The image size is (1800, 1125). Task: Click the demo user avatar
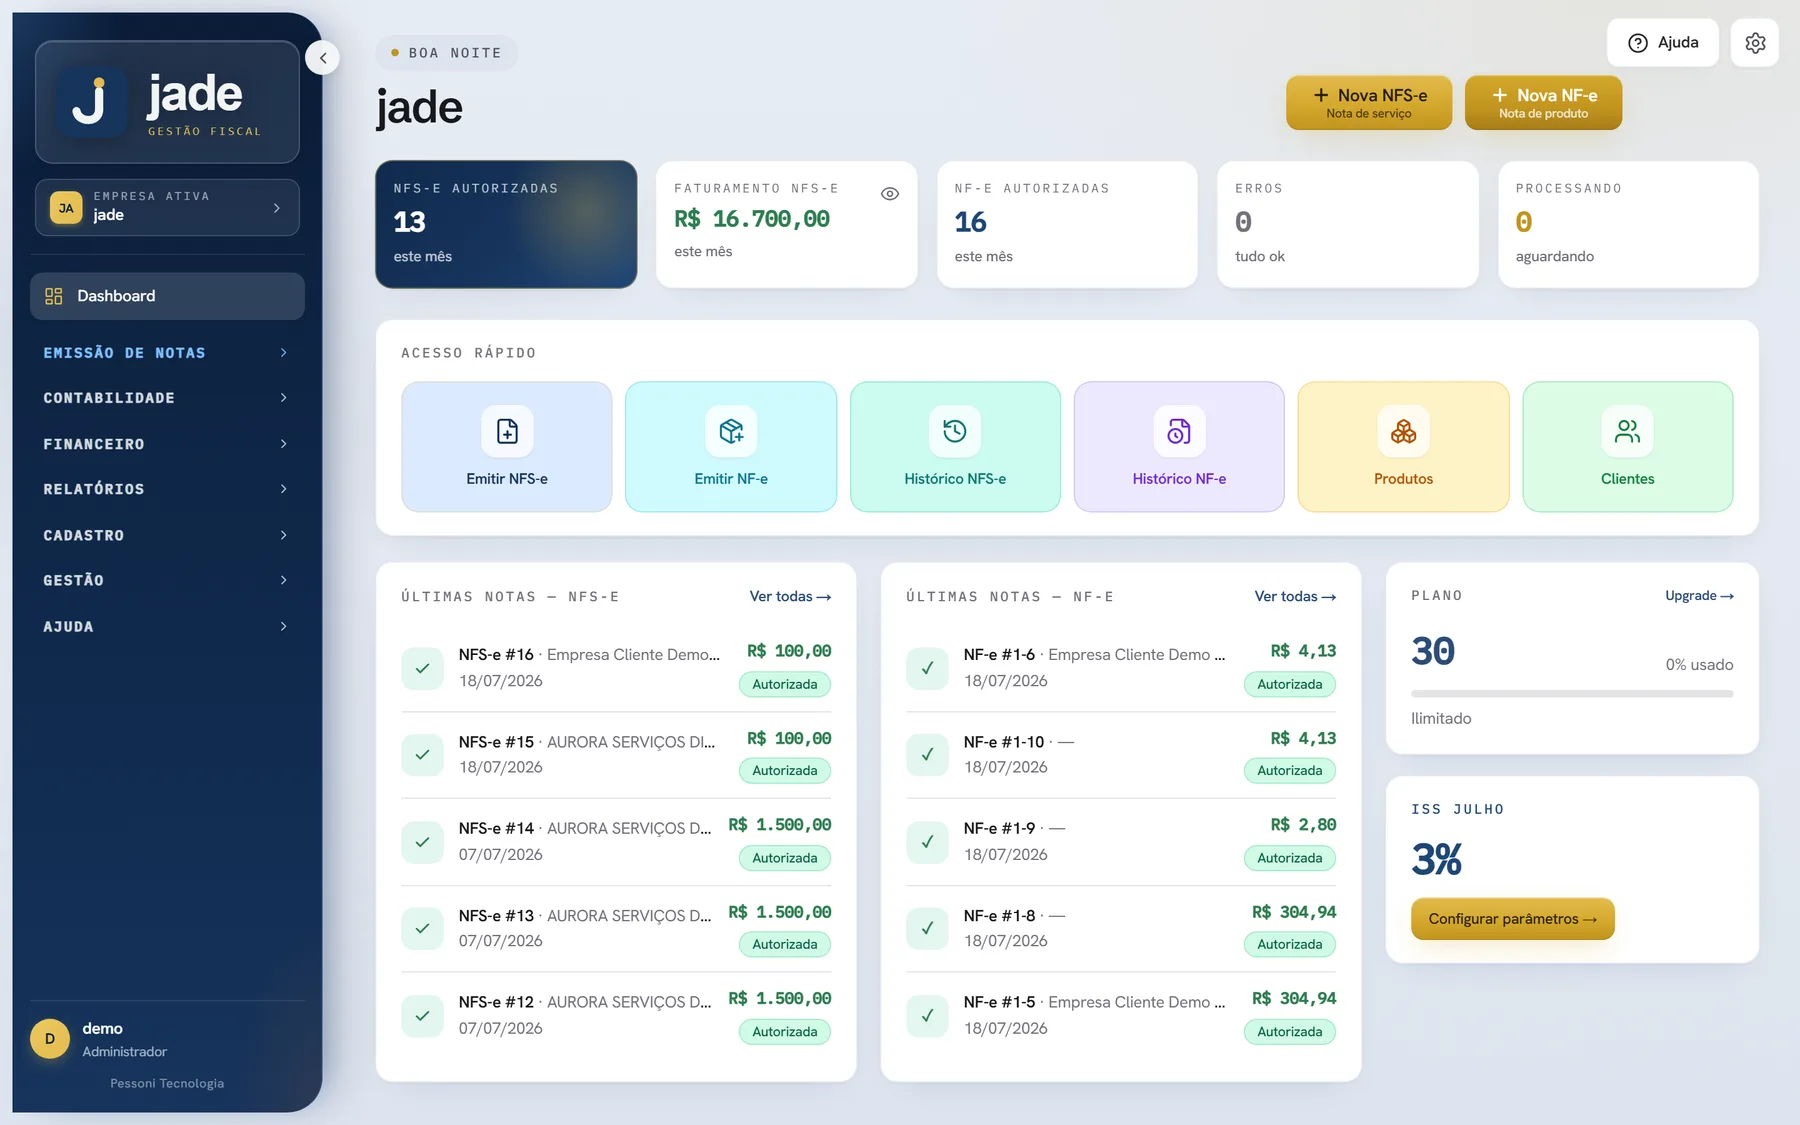click(50, 1039)
